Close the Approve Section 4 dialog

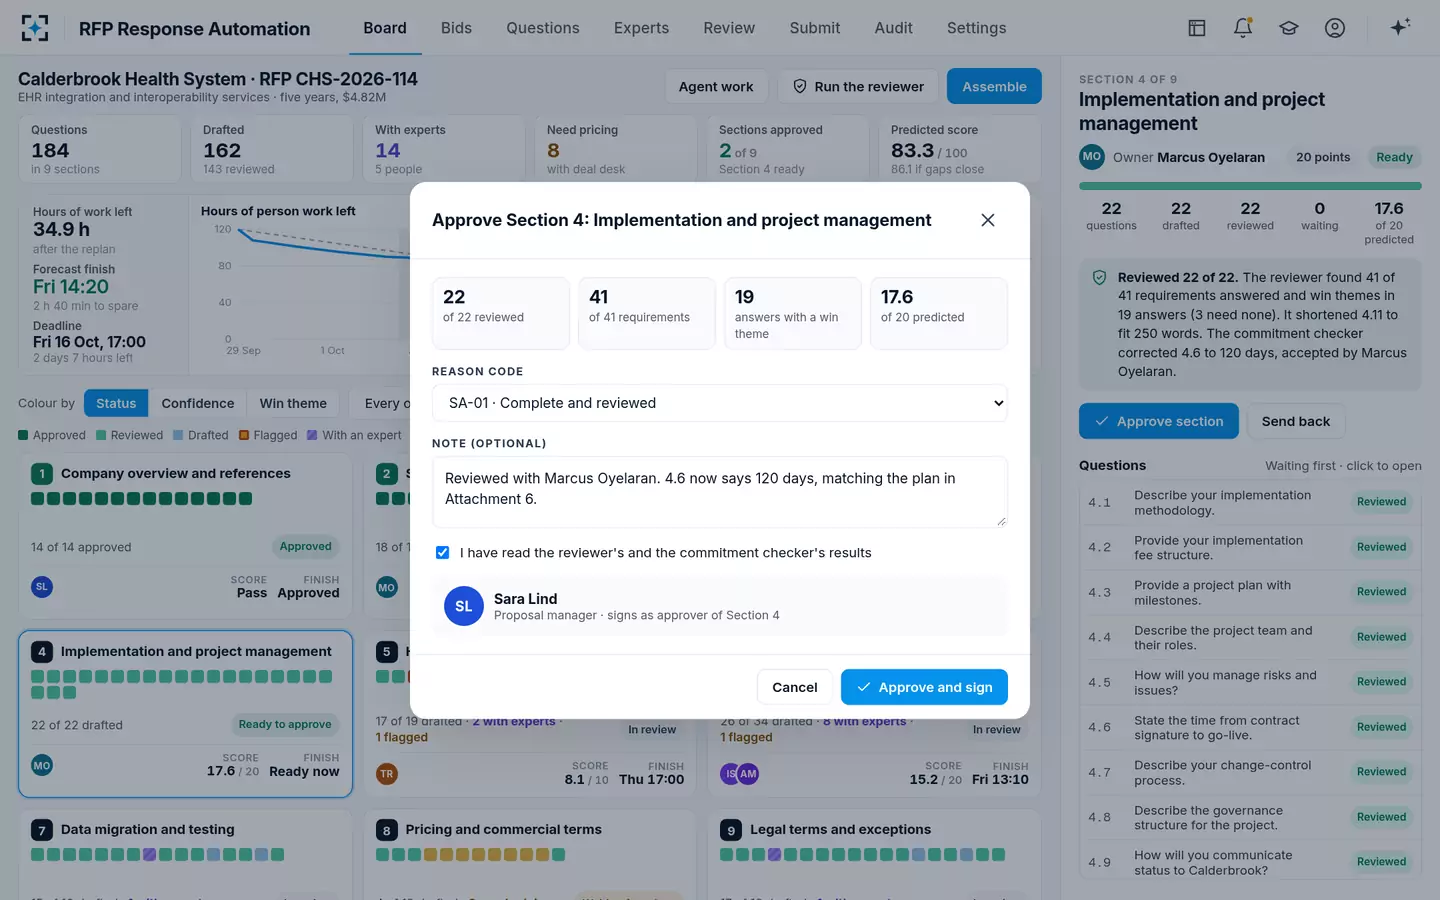[988, 220]
